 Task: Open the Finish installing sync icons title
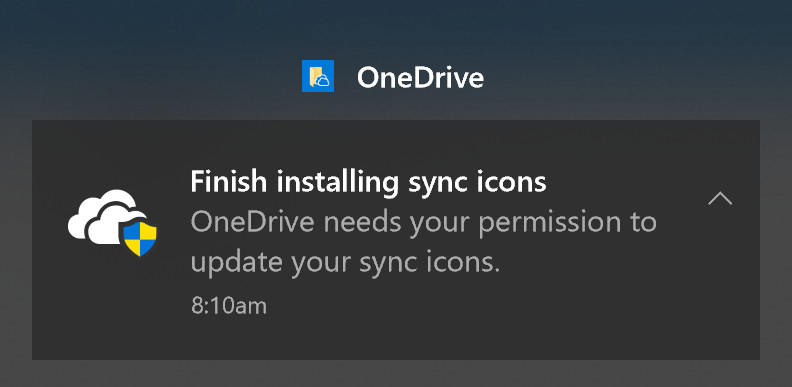tap(368, 182)
